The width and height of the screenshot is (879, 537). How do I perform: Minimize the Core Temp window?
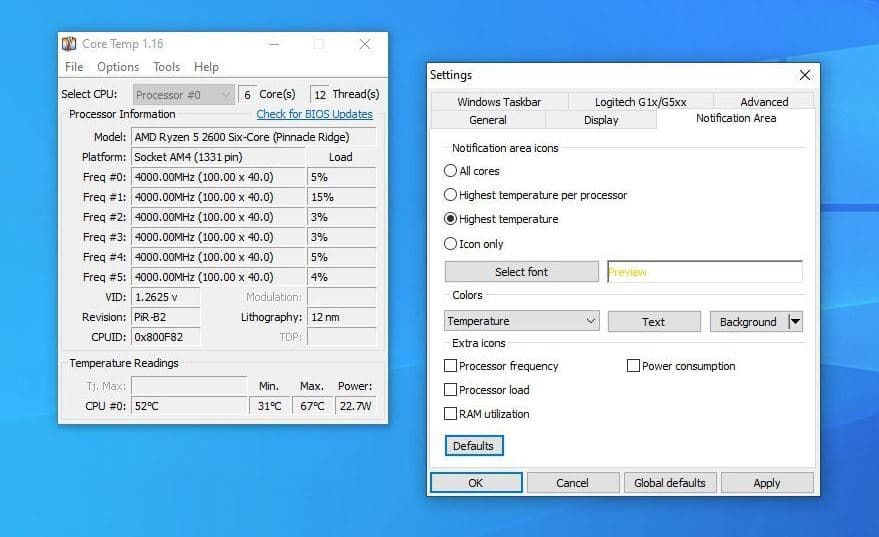274,44
